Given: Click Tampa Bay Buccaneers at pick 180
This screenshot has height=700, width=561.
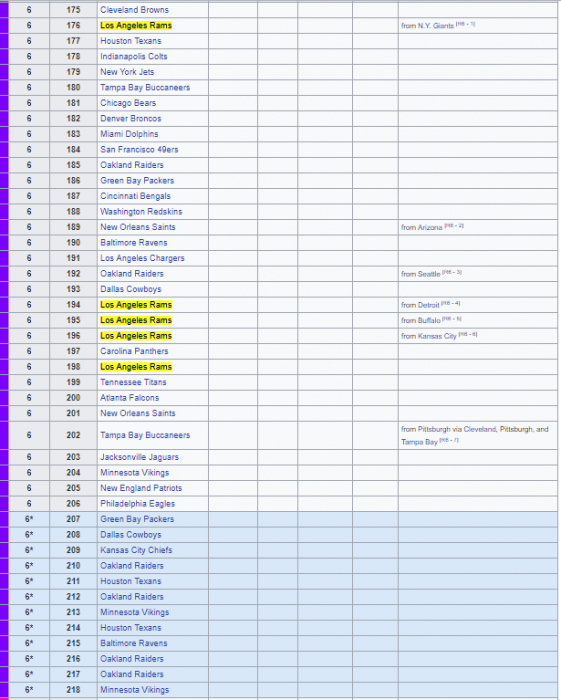Looking at the screenshot, I should point(145,88).
